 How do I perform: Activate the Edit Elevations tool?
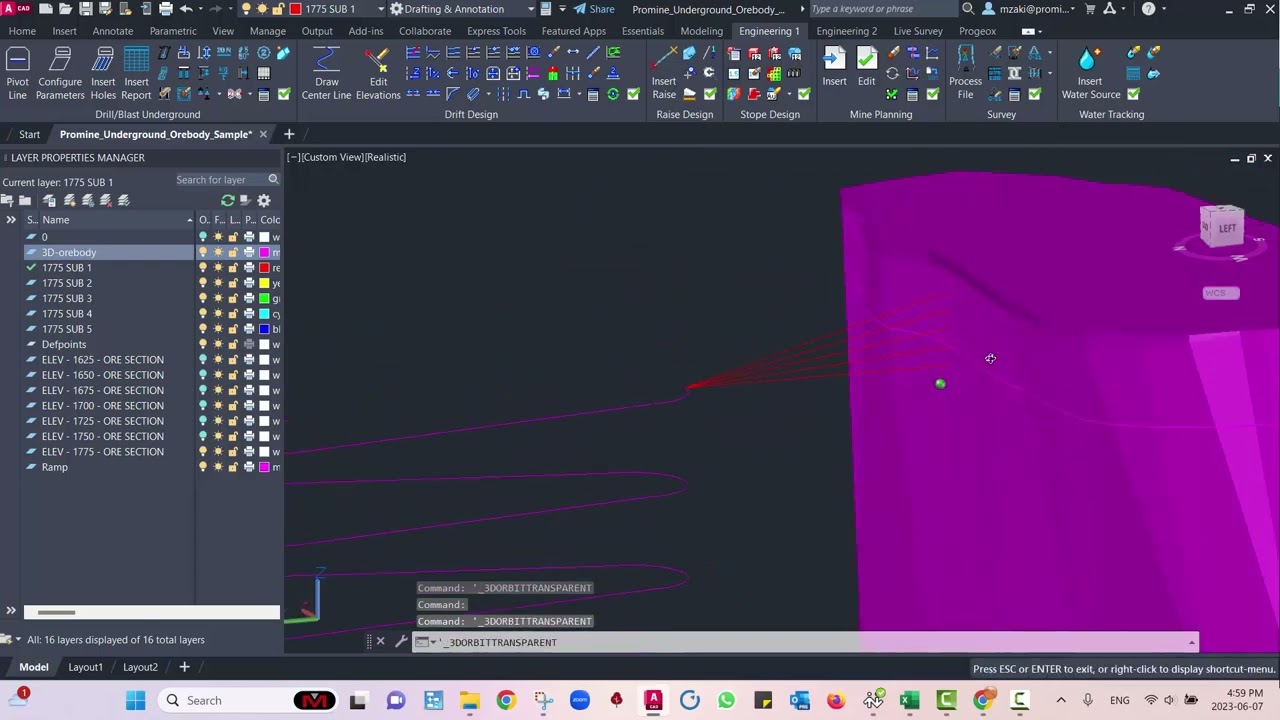pyautogui.click(x=378, y=74)
